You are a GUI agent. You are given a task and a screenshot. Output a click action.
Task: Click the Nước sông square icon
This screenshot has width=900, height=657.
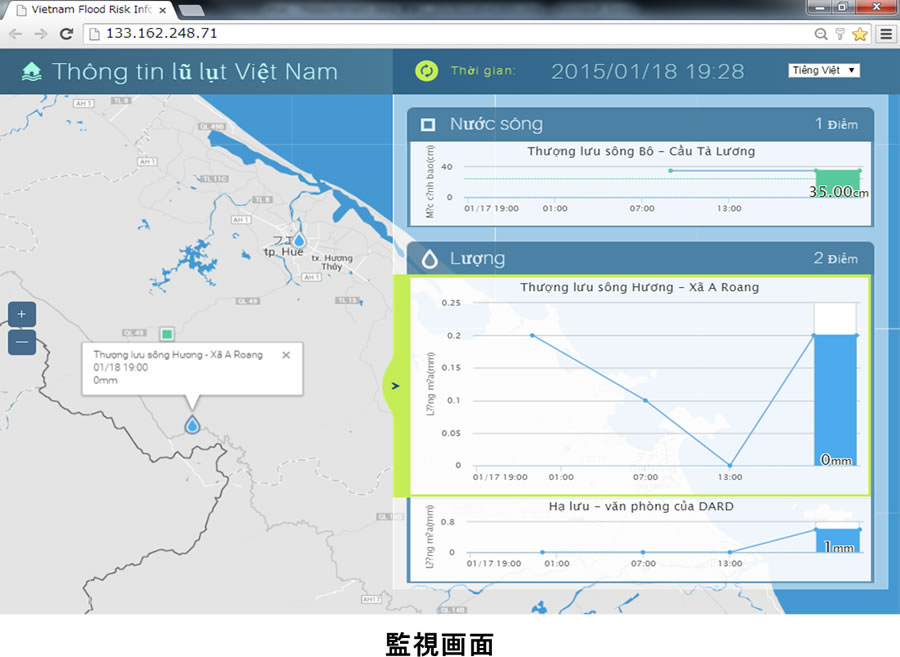click(428, 125)
